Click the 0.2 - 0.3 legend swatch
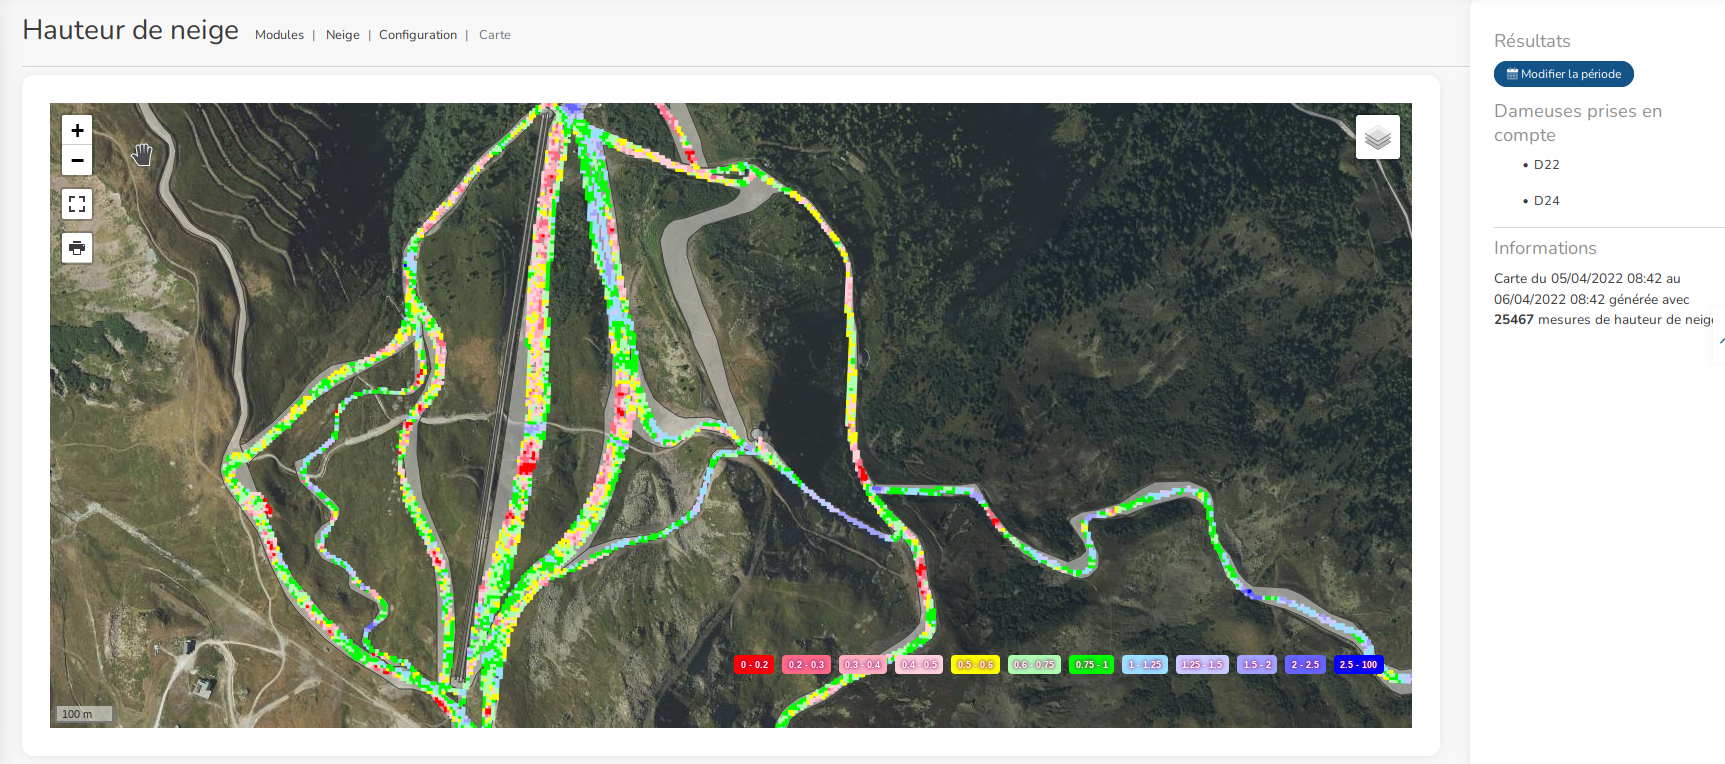The height and width of the screenshot is (764, 1725). (806, 665)
